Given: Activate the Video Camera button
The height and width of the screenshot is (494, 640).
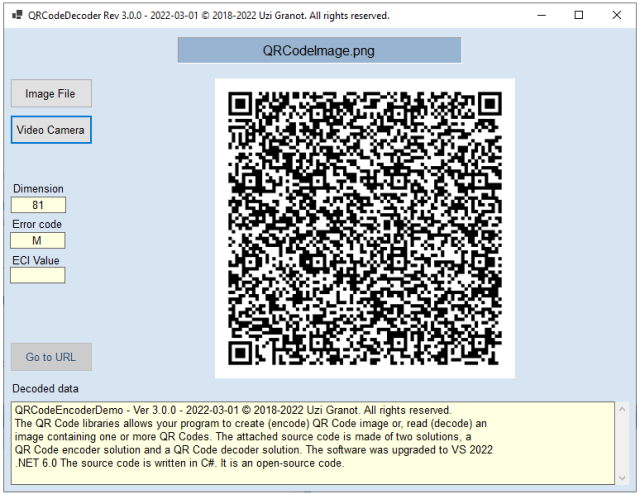Looking at the screenshot, I should [x=51, y=130].
